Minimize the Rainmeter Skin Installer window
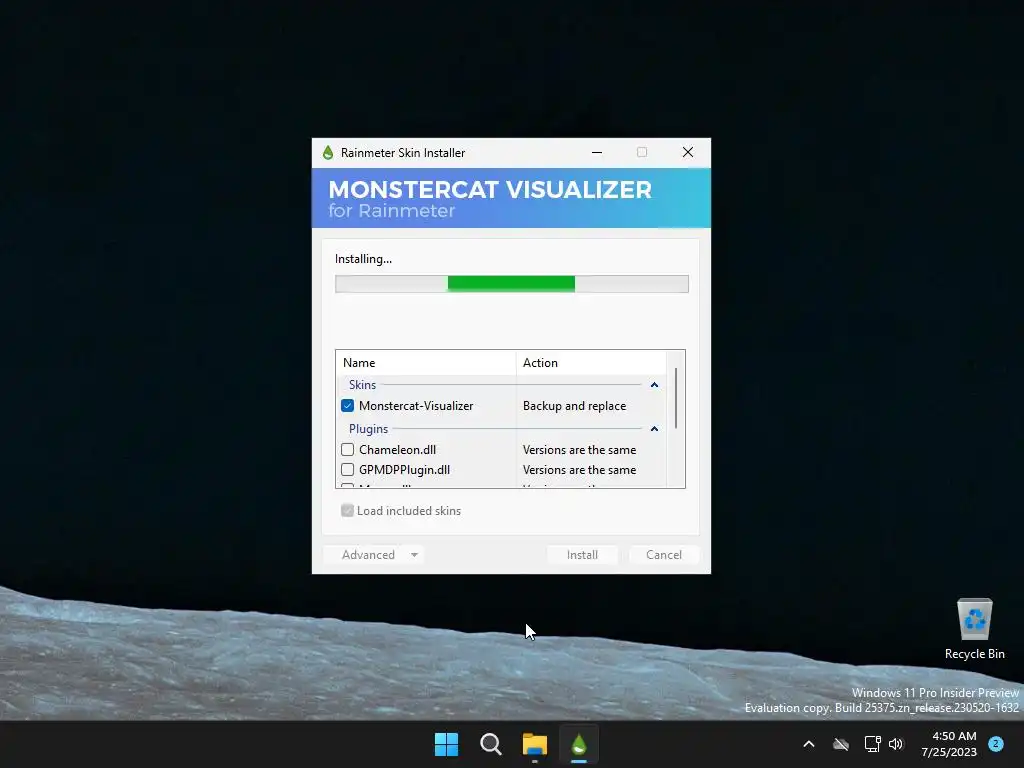Image resolution: width=1024 pixels, height=768 pixels. tap(596, 152)
